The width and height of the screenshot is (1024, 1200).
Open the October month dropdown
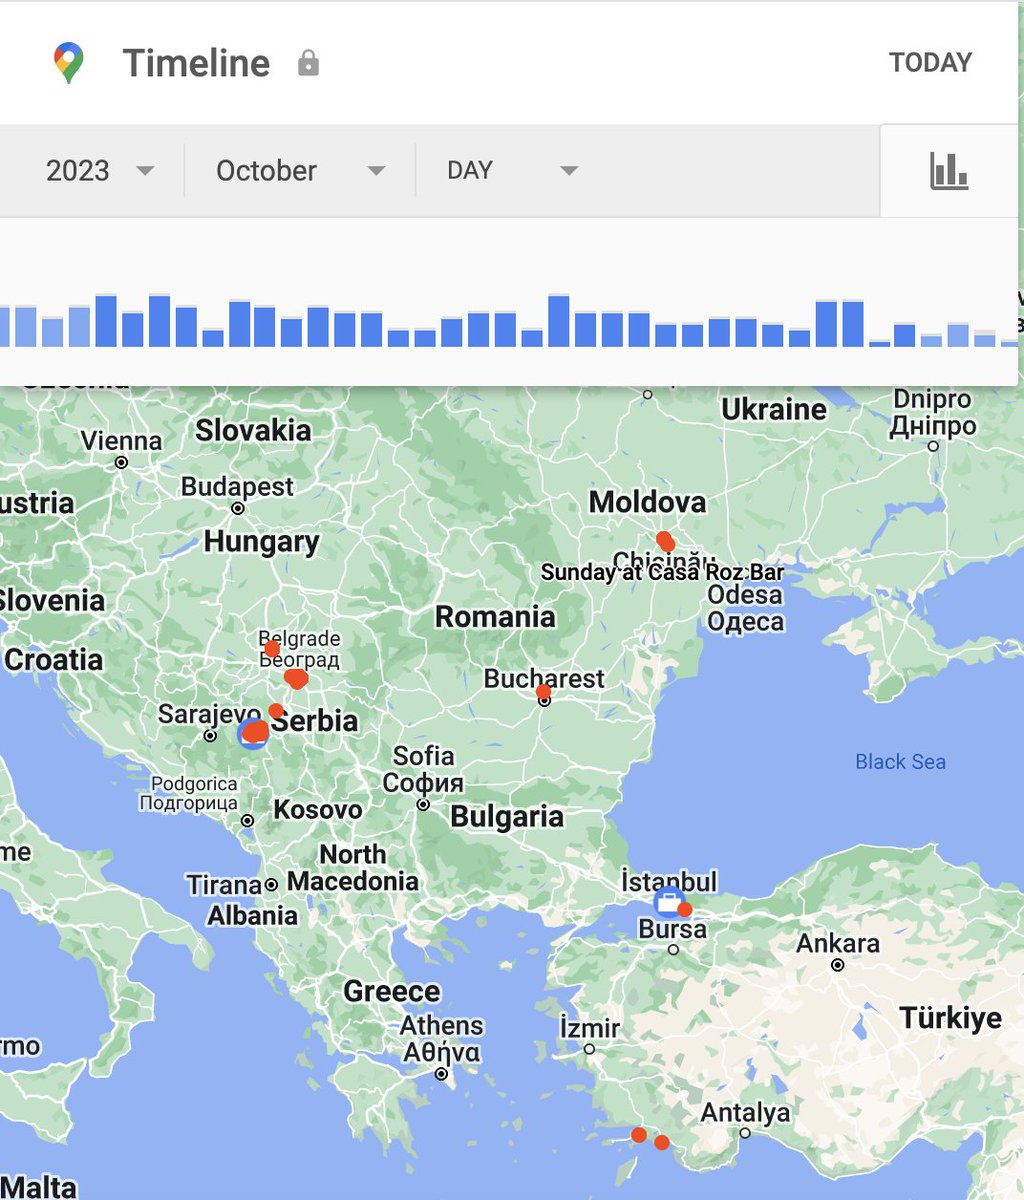point(301,171)
